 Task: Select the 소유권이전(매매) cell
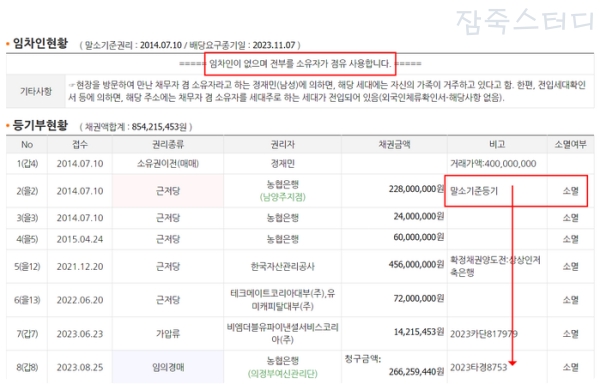[168, 164]
